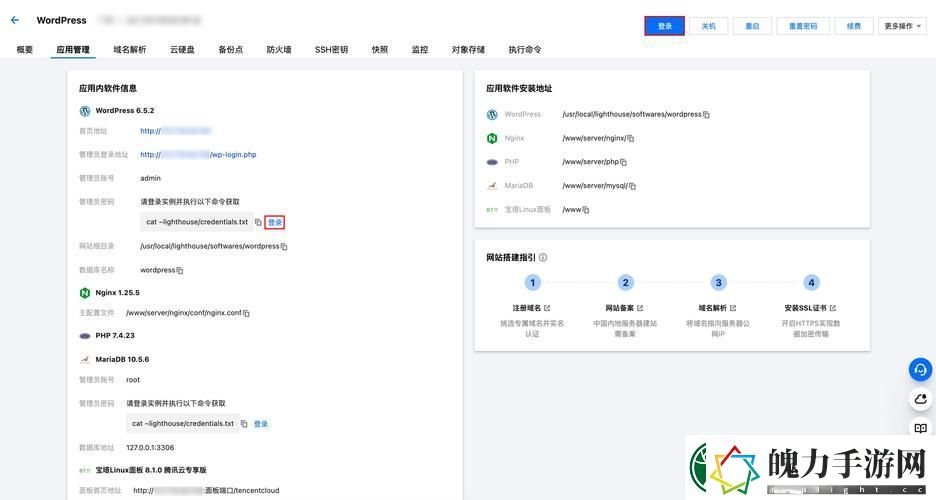Viewport: 936px width, 500px height.
Task: Copy the WordPress credentials cat command
Action: pyautogui.click(x=258, y=222)
